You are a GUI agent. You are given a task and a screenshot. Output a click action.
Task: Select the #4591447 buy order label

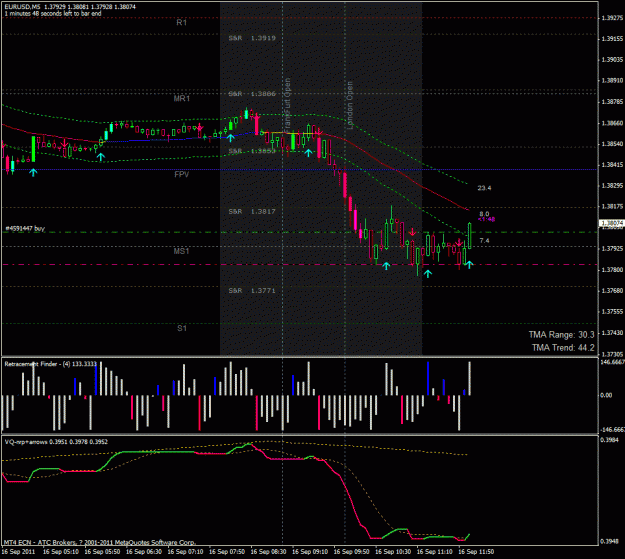click(25, 228)
